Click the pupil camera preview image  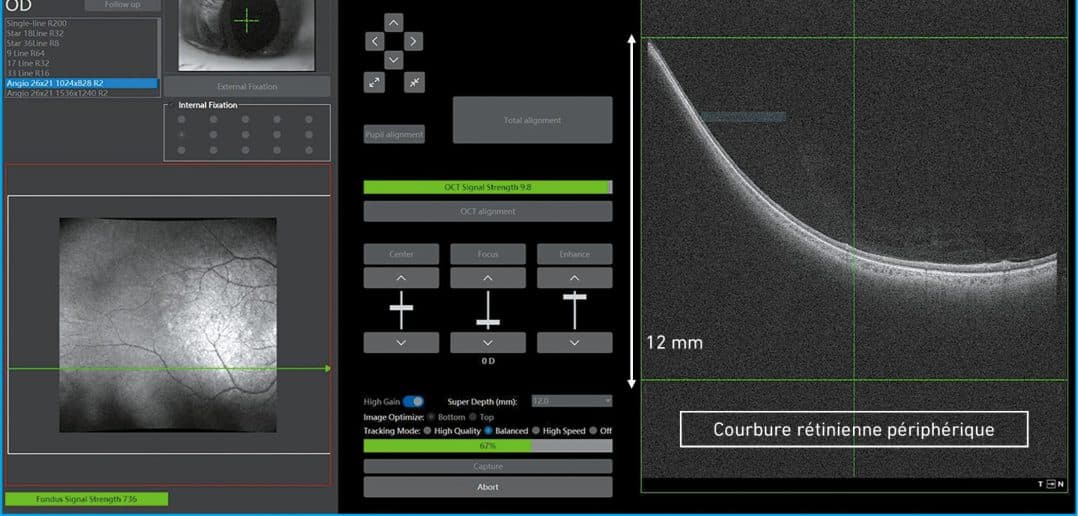247,35
